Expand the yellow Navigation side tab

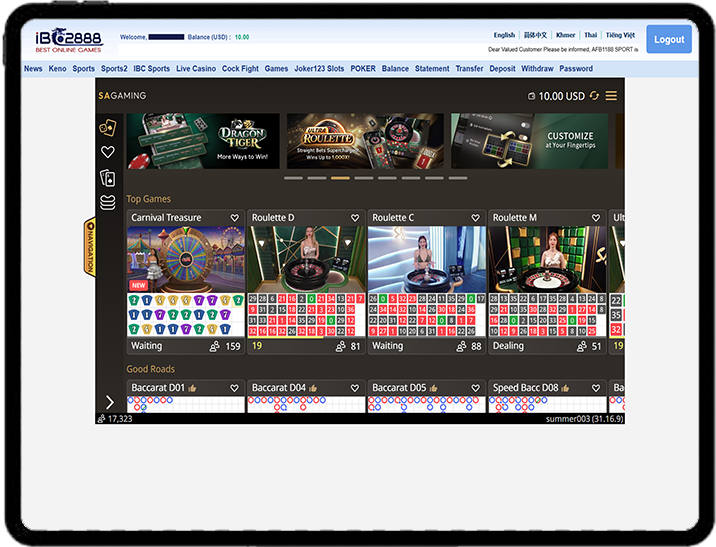click(89, 248)
